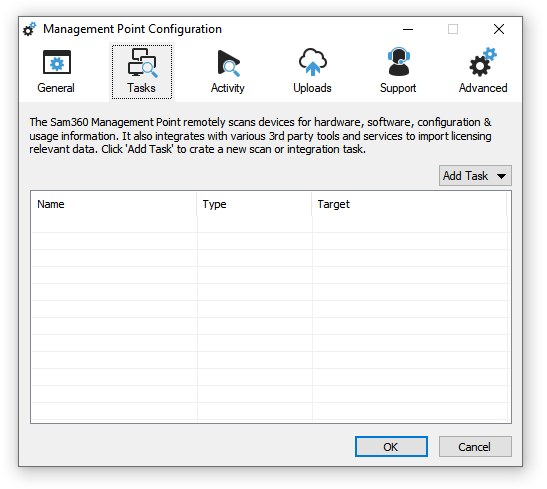547x489 pixels.
Task: Expand the Add Task dropdown arrow
Action: pyautogui.click(x=501, y=176)
